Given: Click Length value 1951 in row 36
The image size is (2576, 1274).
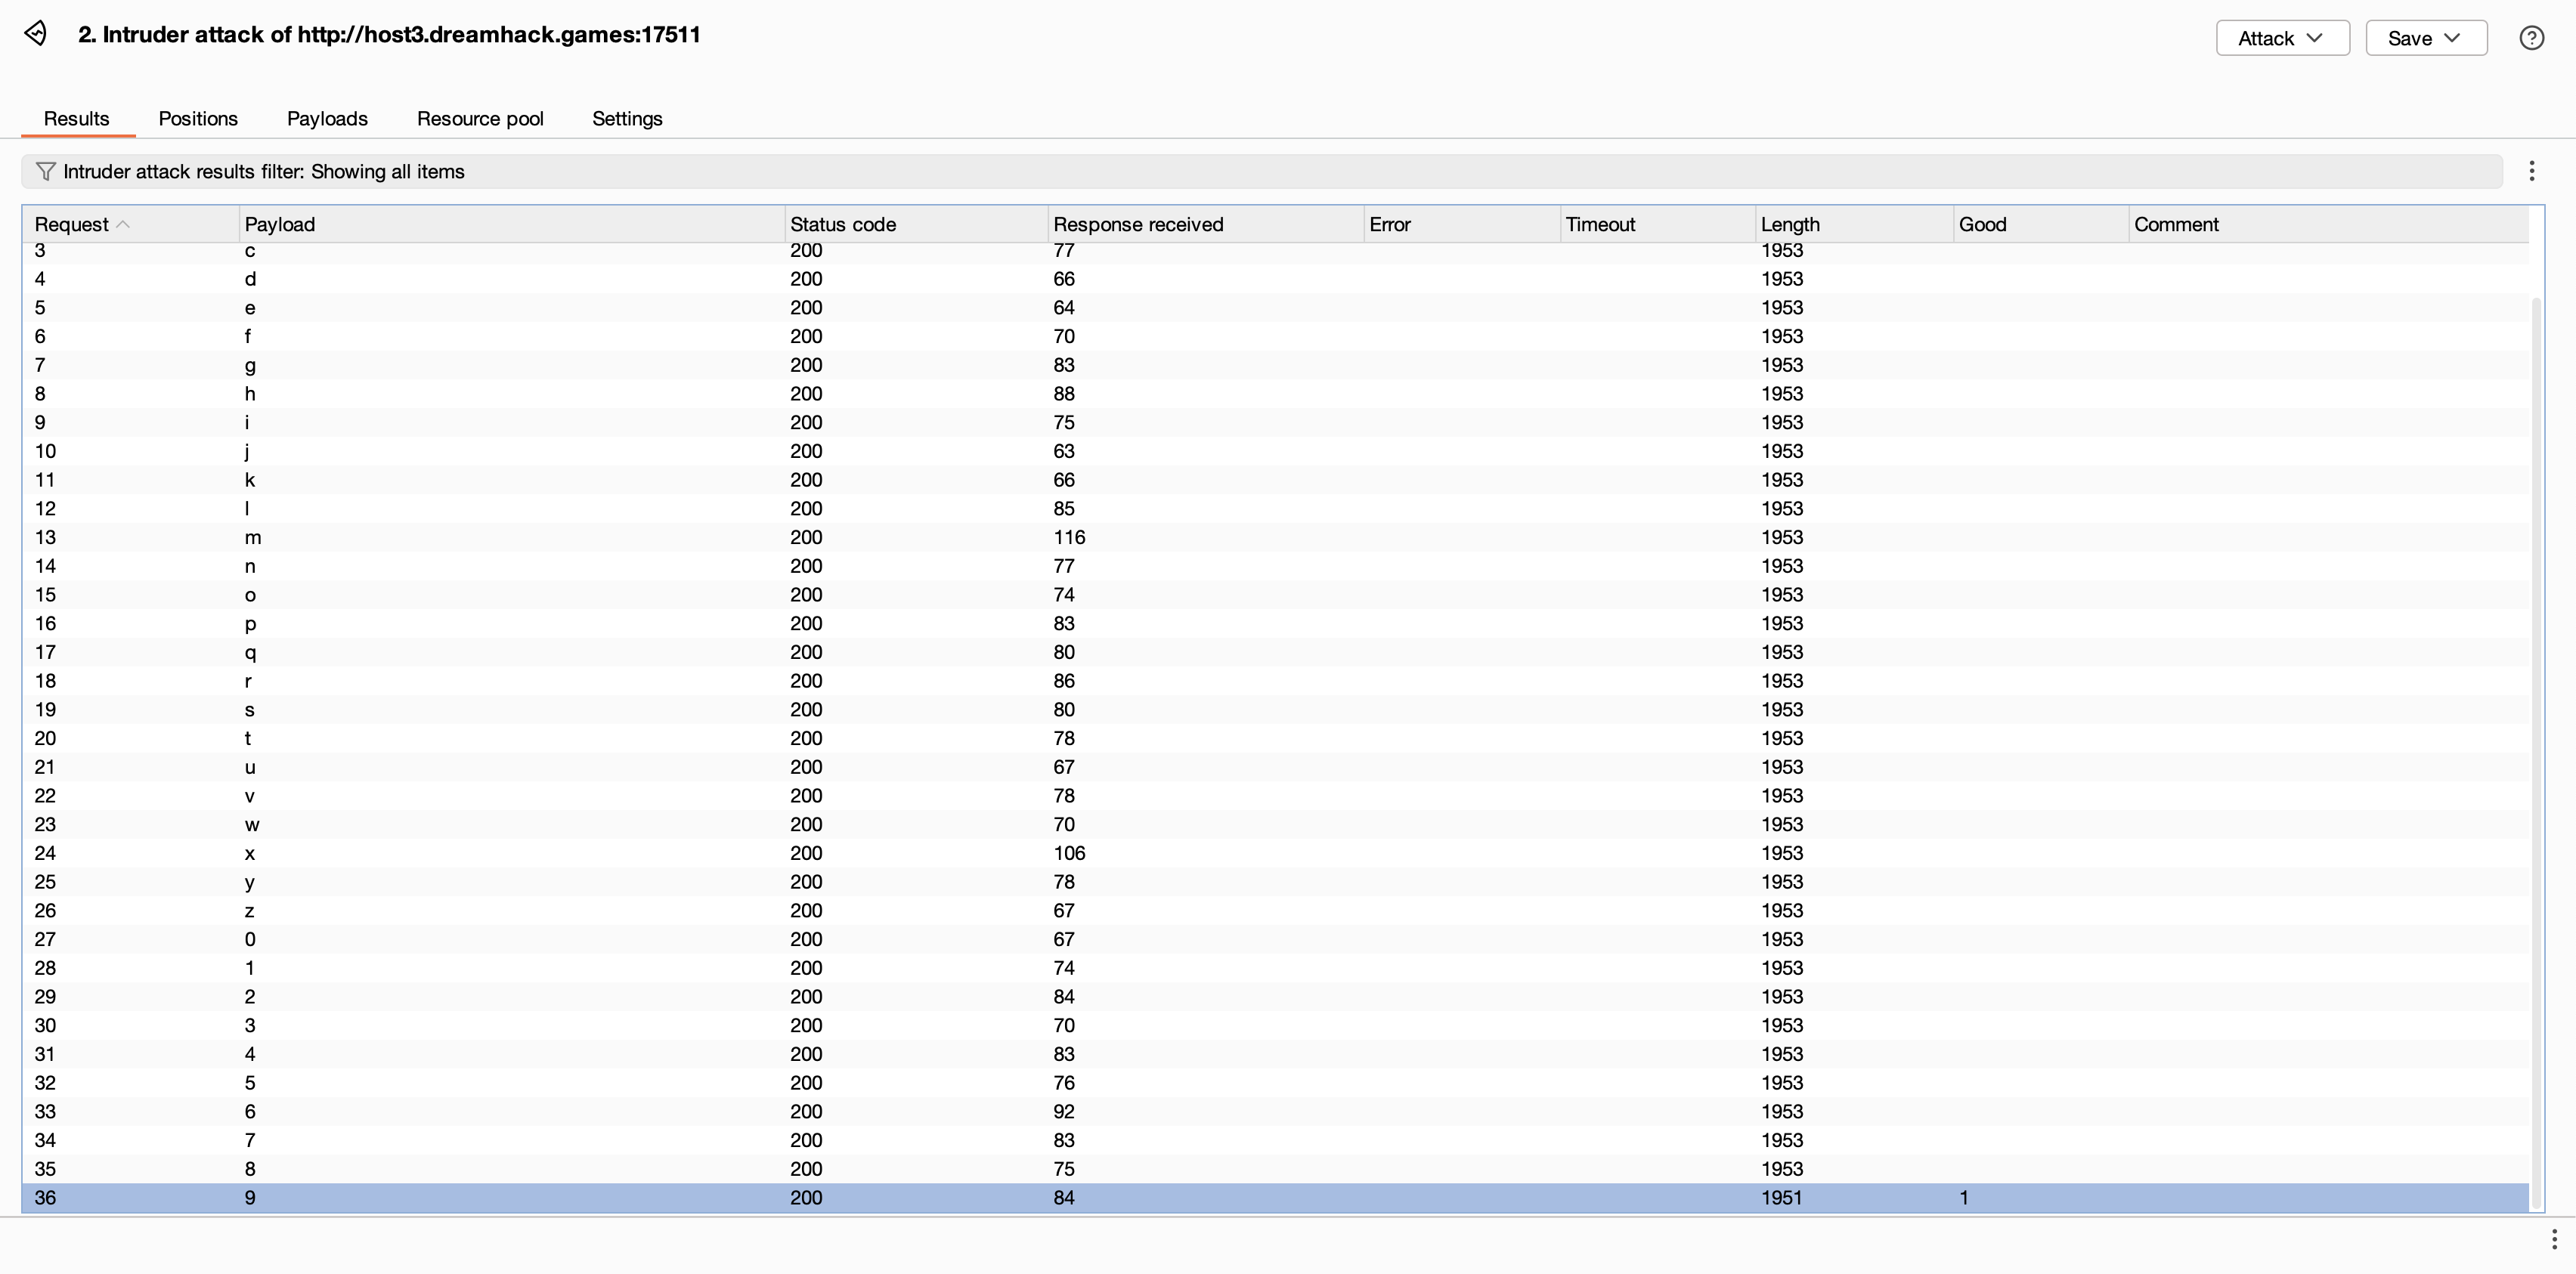Looking at the screenshot, I should [x=1781, y=1197].
